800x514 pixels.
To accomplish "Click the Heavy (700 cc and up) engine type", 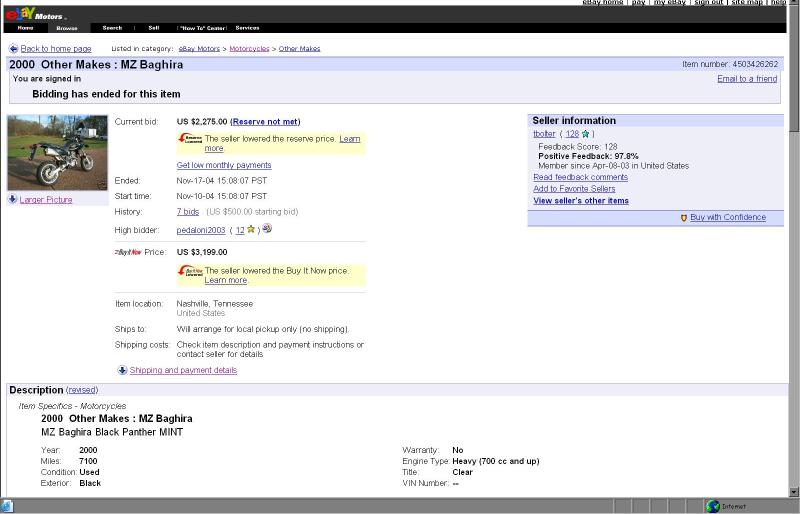I will pyautogui.click(x=496, y=461).
